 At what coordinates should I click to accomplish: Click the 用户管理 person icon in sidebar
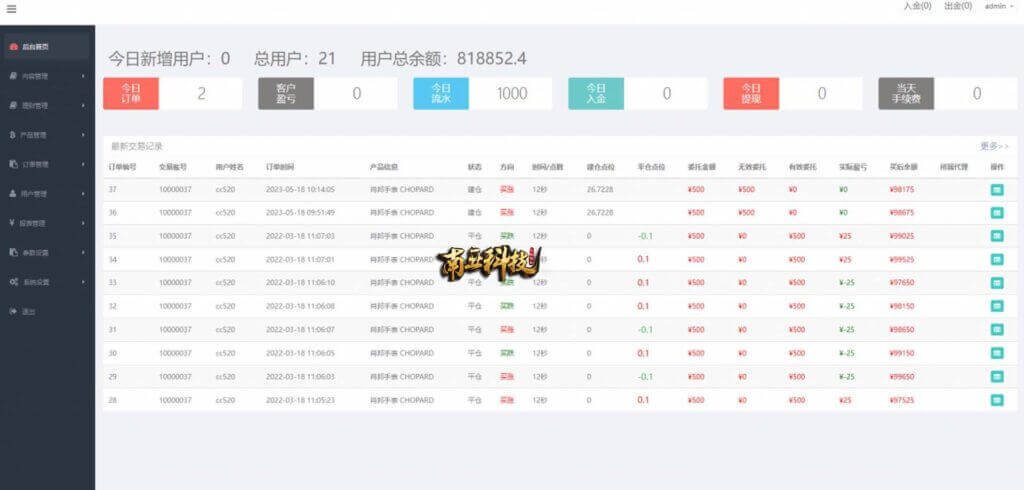click(x=12, y=193)
